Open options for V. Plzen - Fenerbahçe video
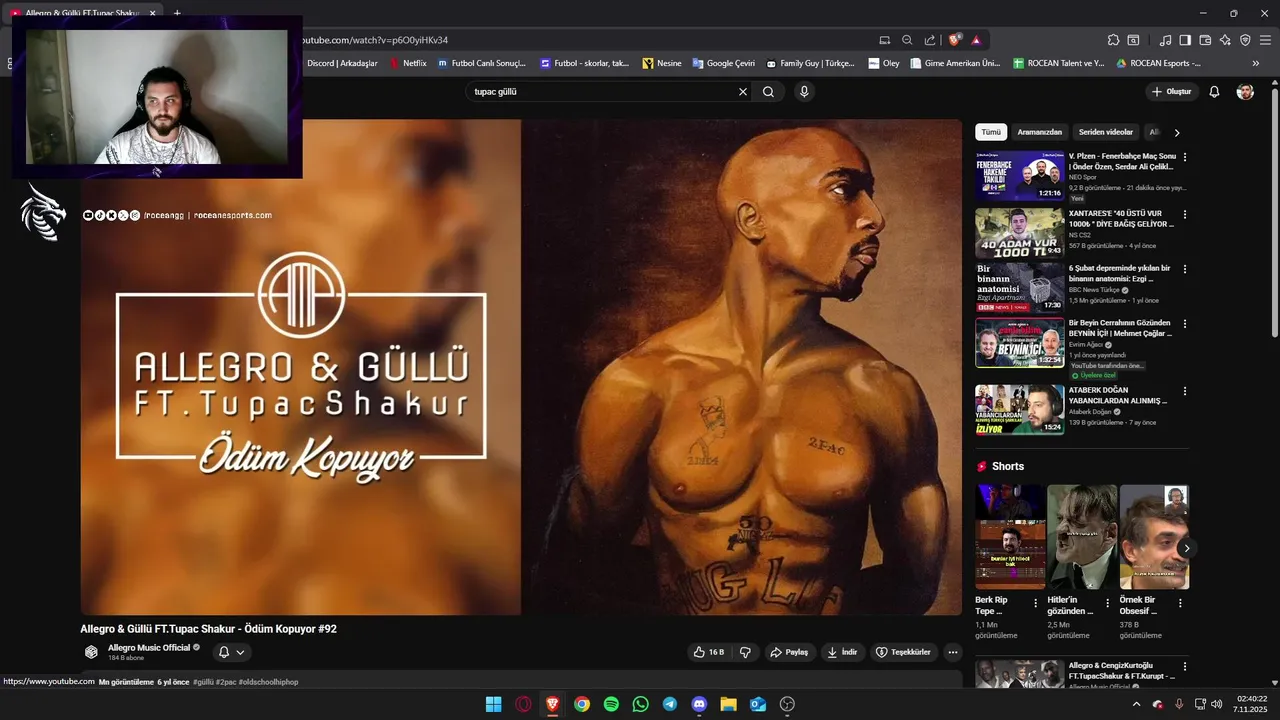Image resolution: width=1280 pixels, height=720 pixels. [x=1185, y=157]
